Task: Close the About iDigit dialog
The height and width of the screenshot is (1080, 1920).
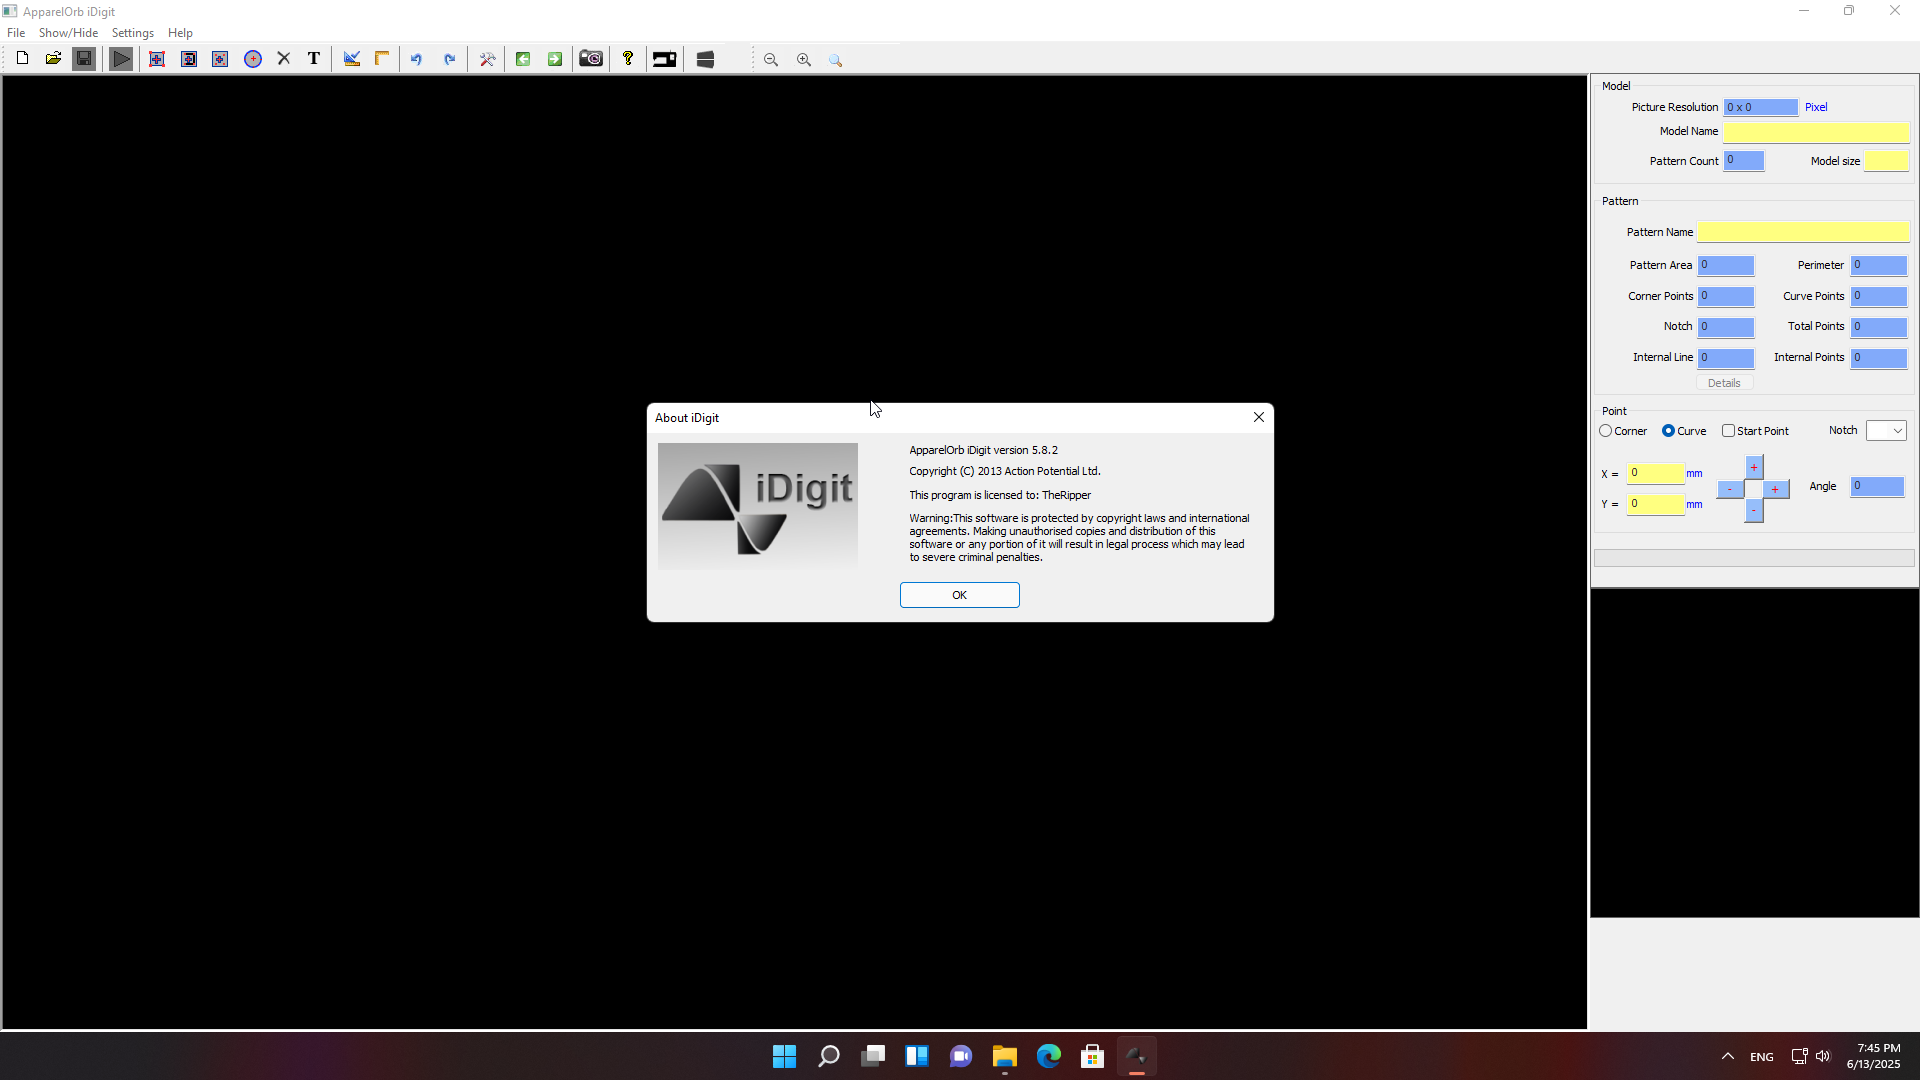Action: click(1259, 417)
